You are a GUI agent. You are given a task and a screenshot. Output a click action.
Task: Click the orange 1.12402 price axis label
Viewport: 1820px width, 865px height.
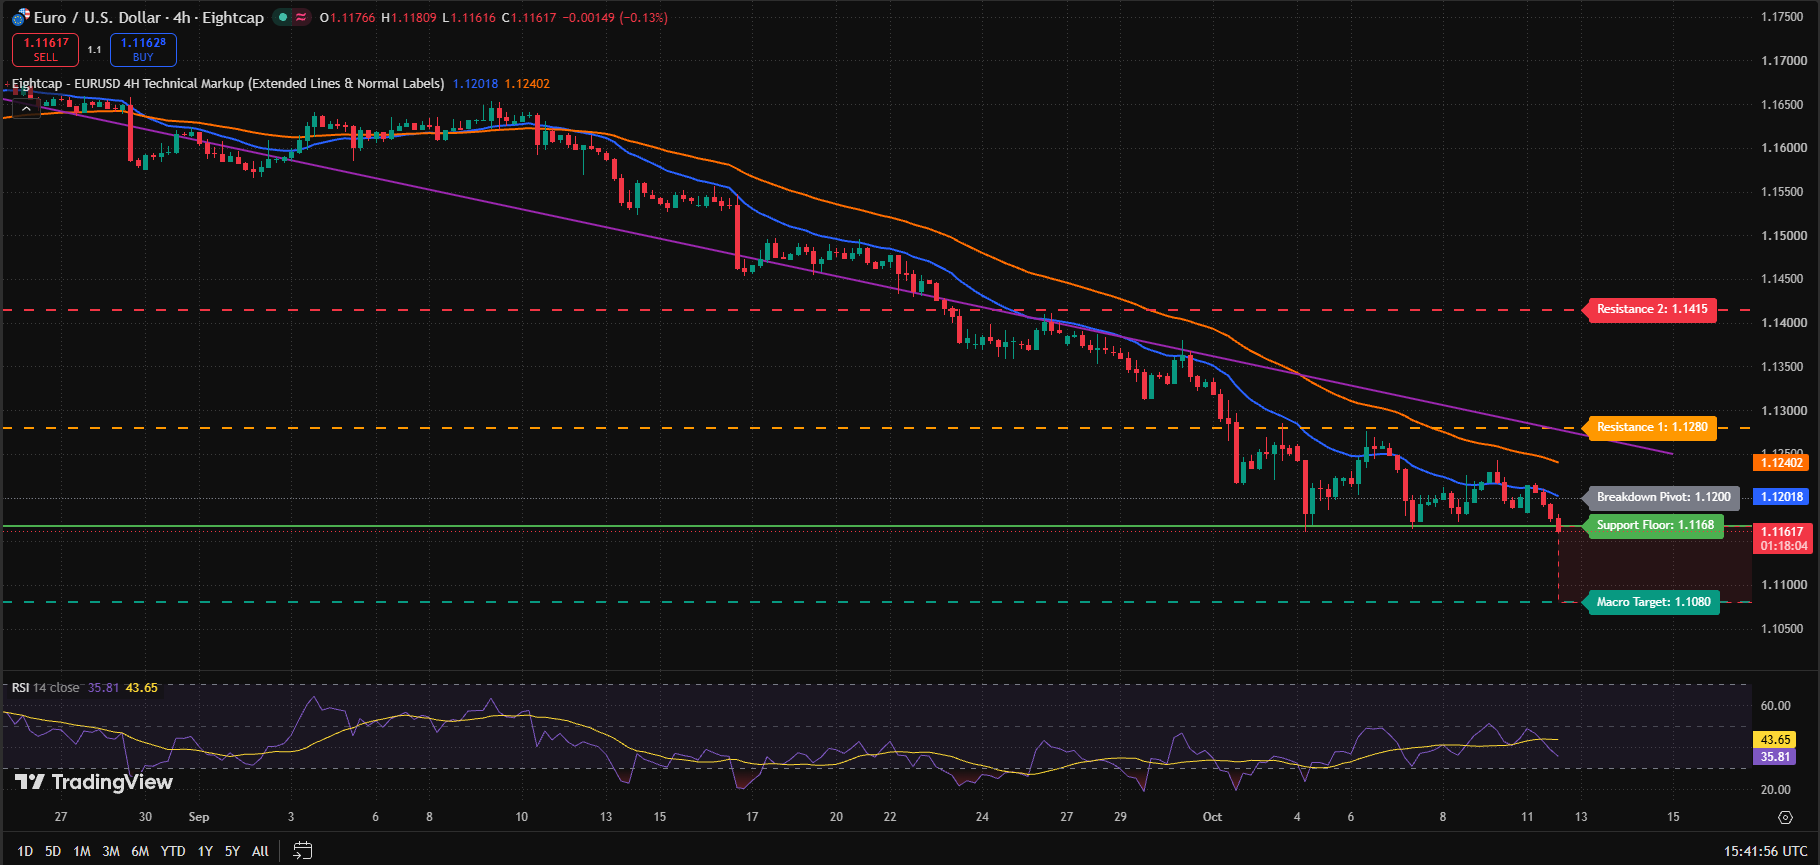point(1781,462)
